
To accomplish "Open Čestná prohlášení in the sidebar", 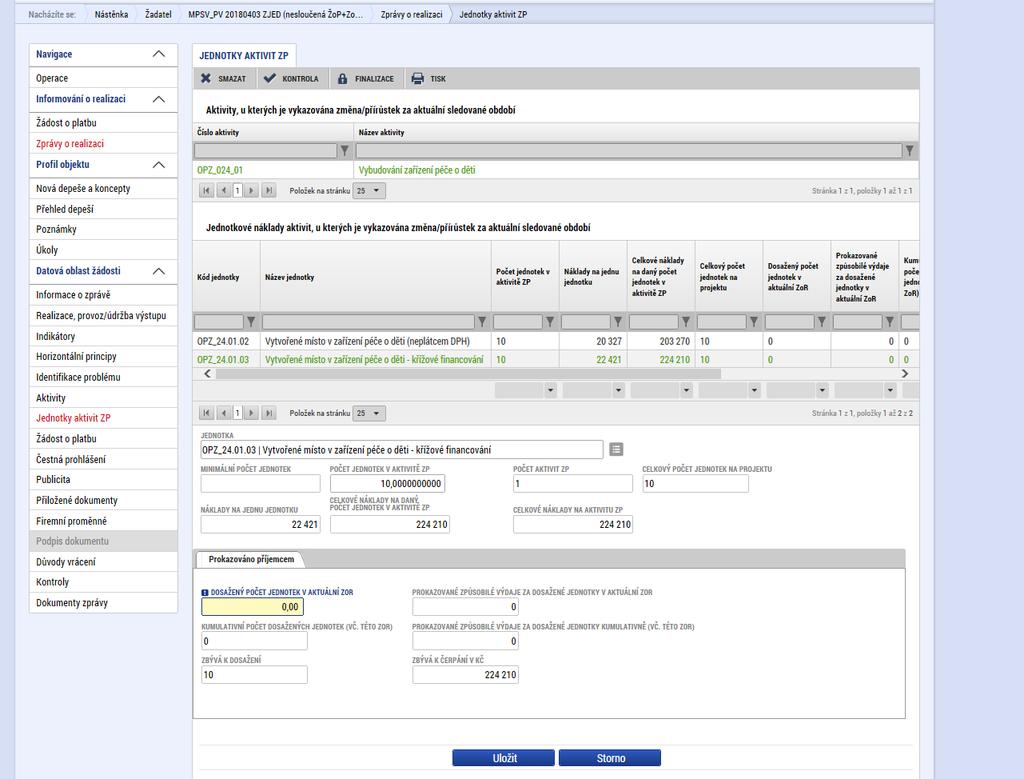I will coord(103,459).
